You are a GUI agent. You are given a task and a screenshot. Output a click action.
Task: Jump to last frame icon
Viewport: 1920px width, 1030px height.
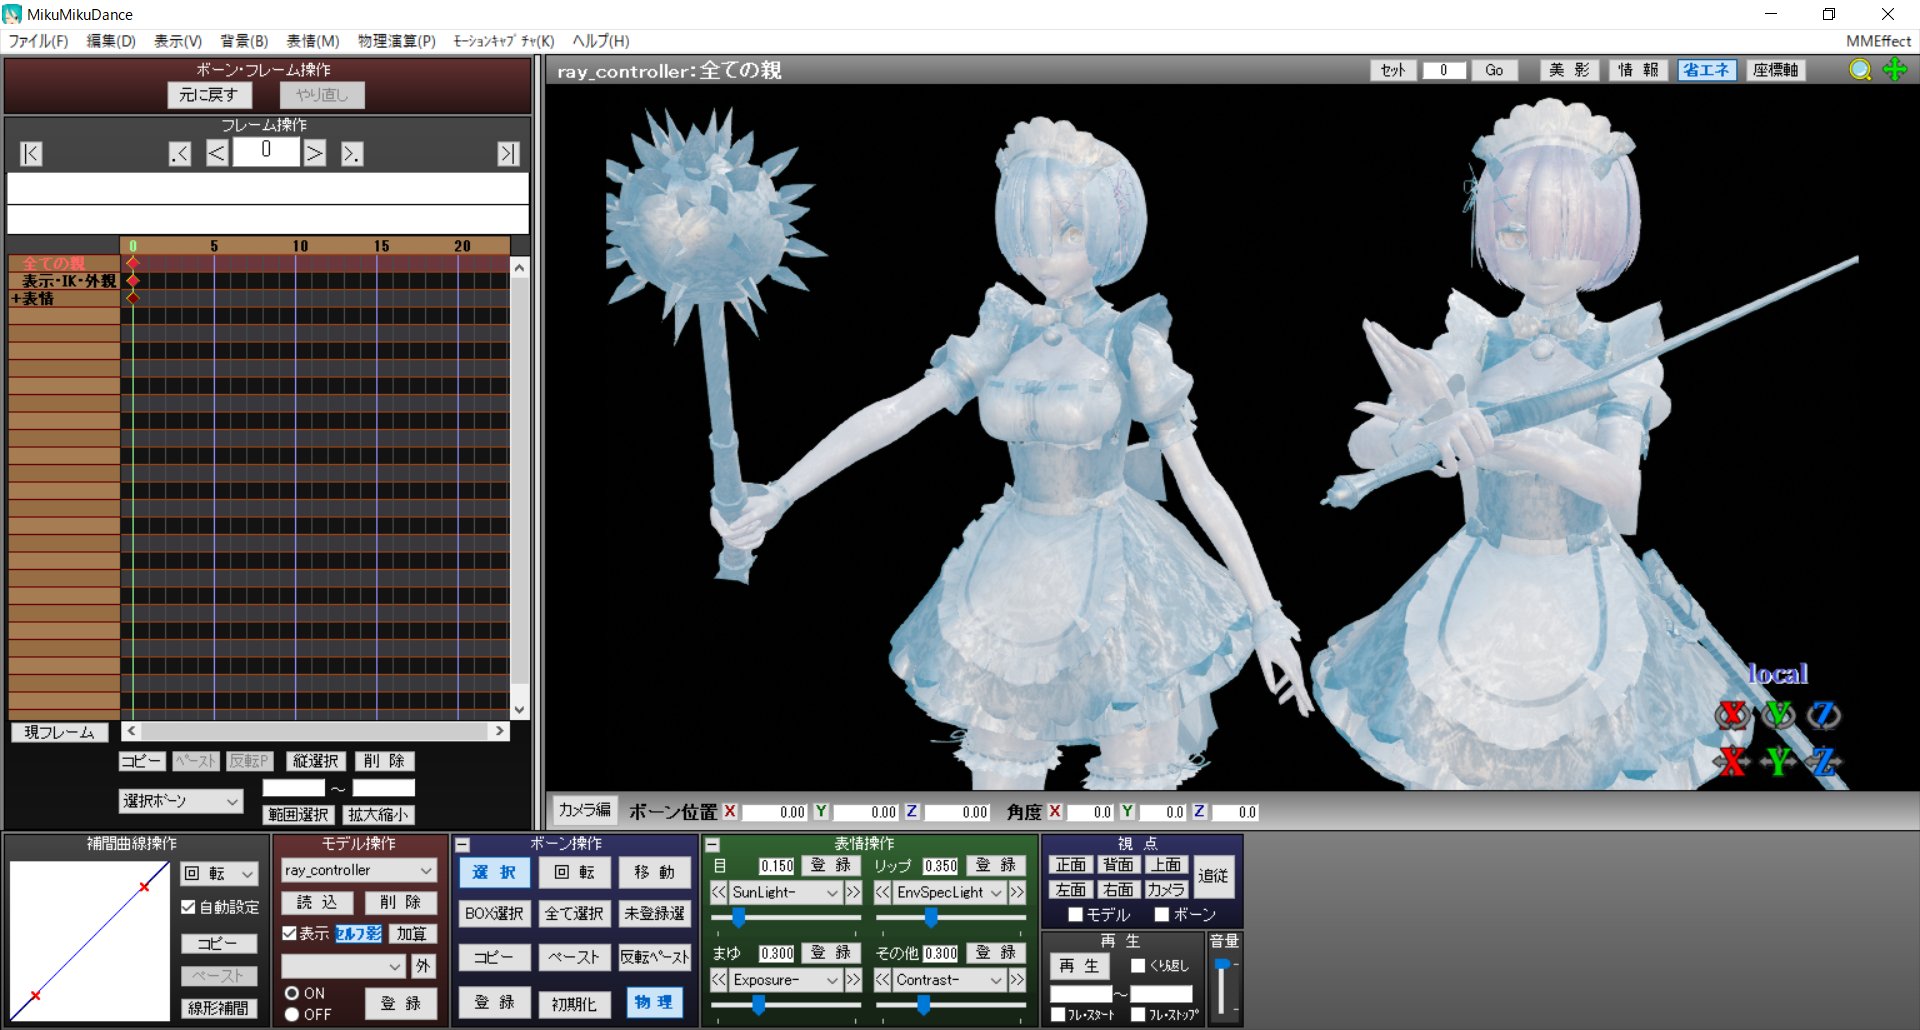(508, 153)
